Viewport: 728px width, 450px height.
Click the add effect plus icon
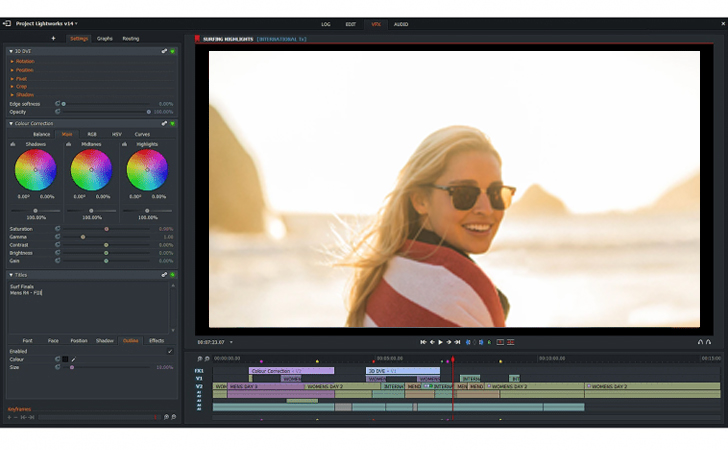coord(53,38)
